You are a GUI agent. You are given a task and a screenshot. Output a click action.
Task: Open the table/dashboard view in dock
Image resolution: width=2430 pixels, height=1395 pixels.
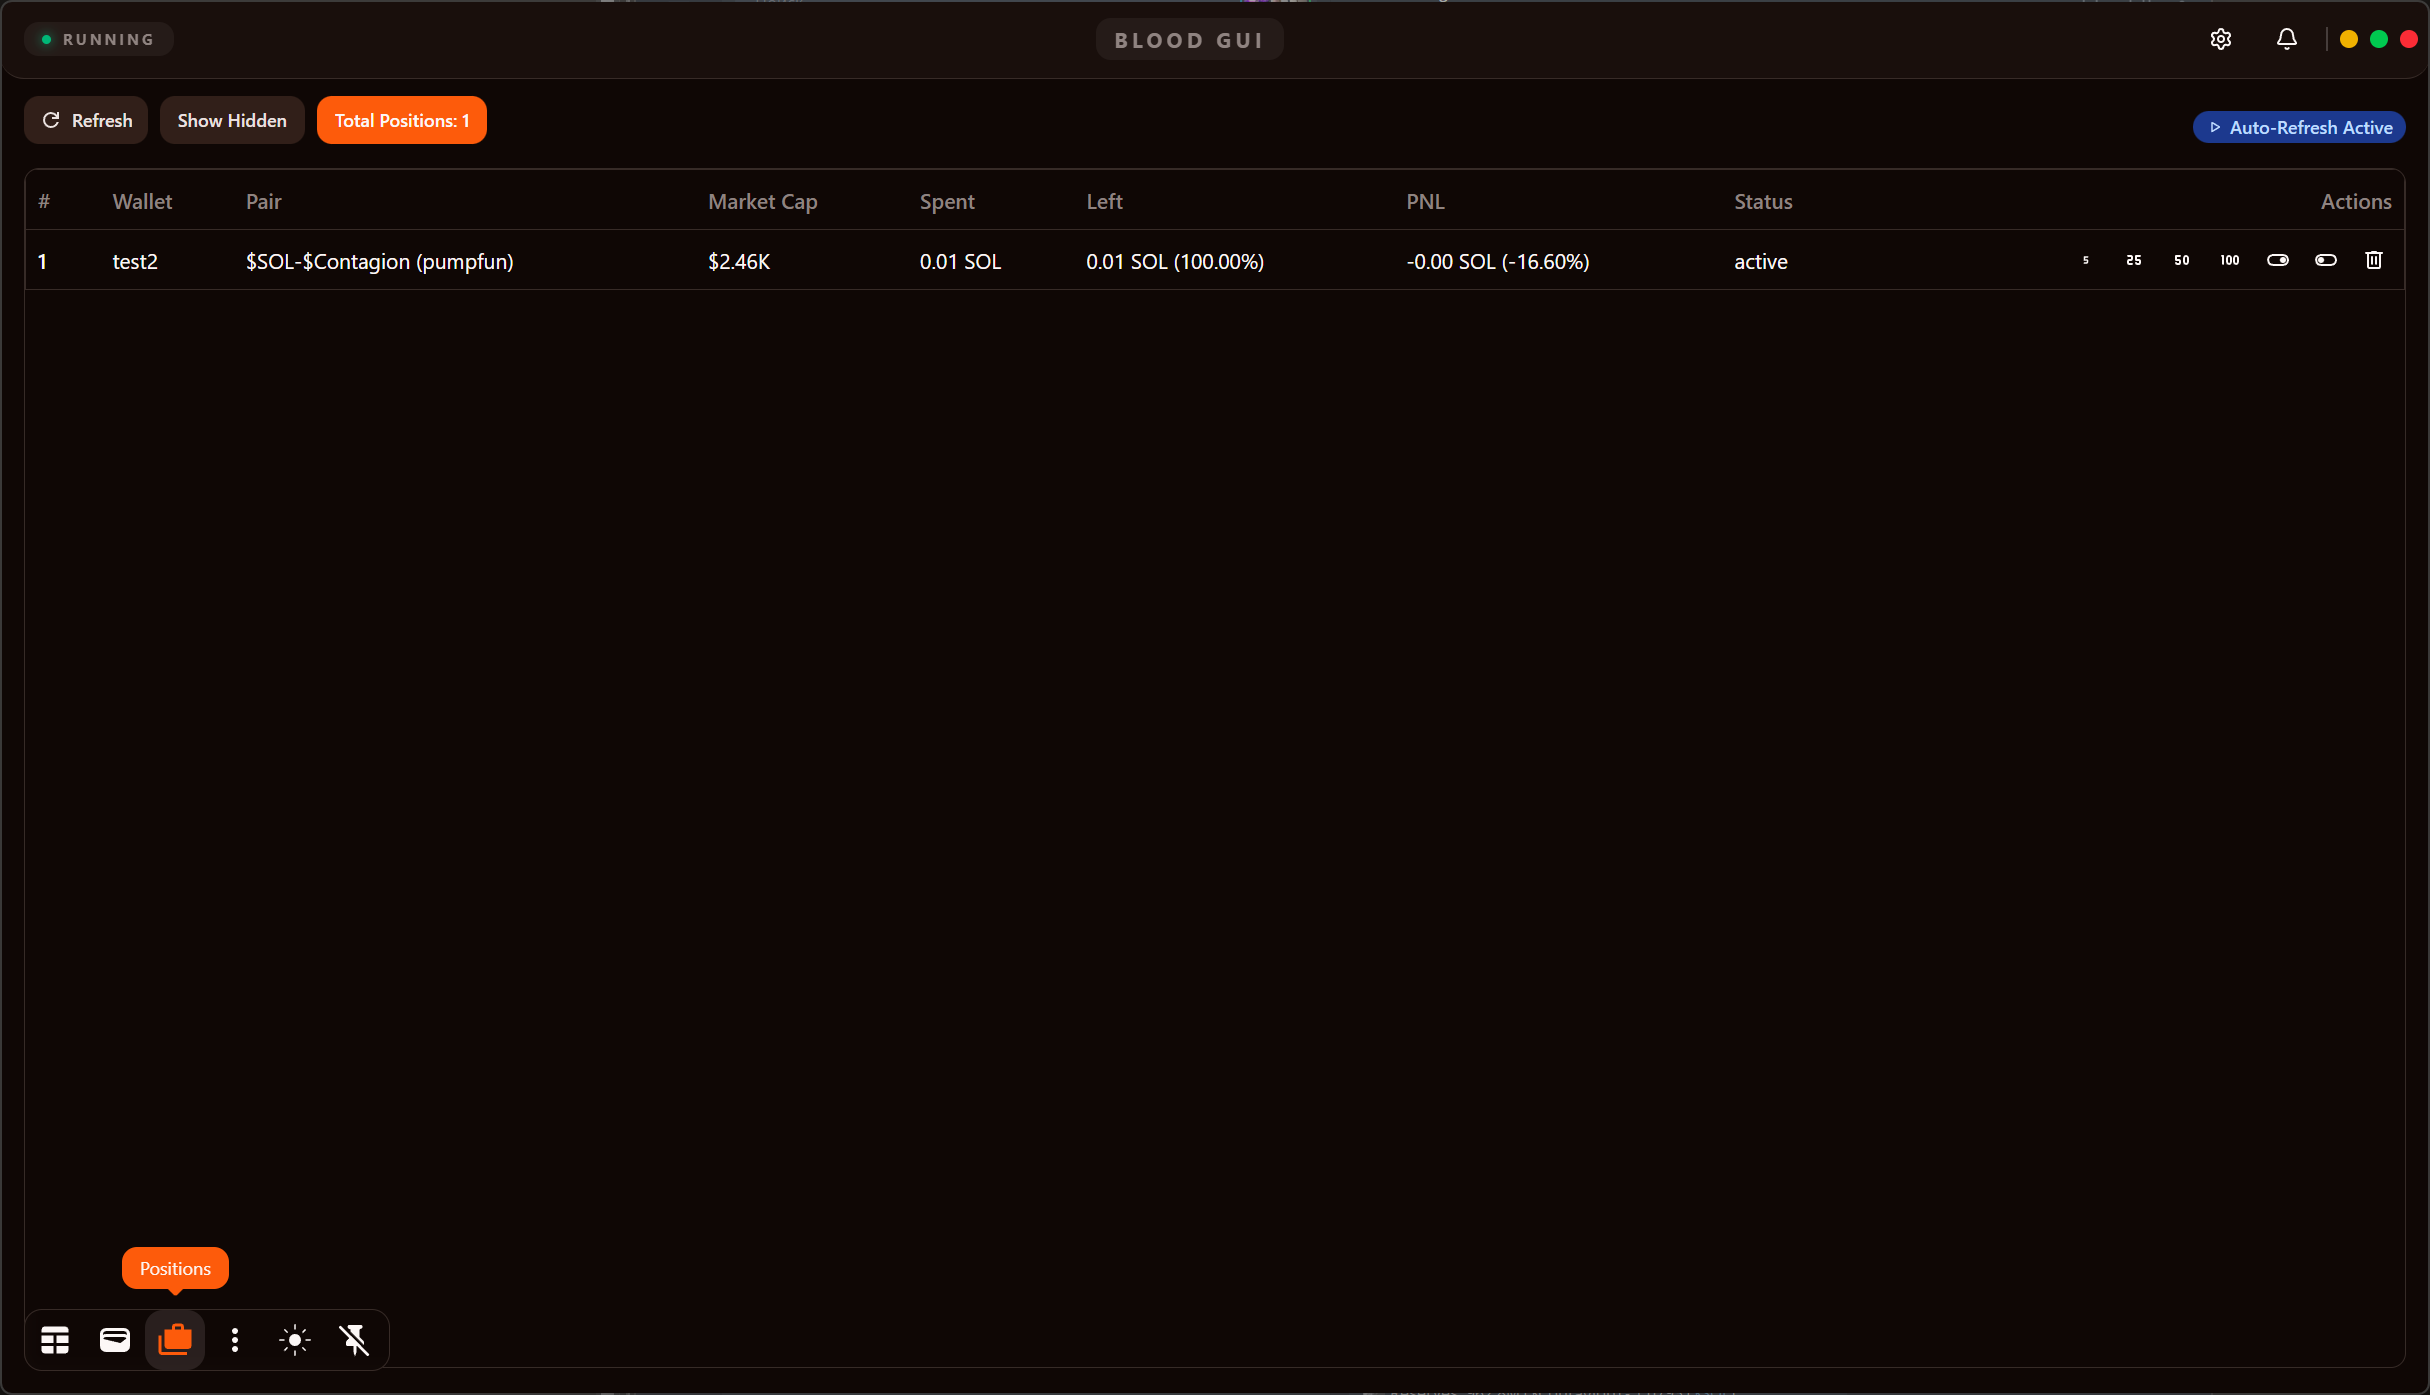click(55, 1340)
